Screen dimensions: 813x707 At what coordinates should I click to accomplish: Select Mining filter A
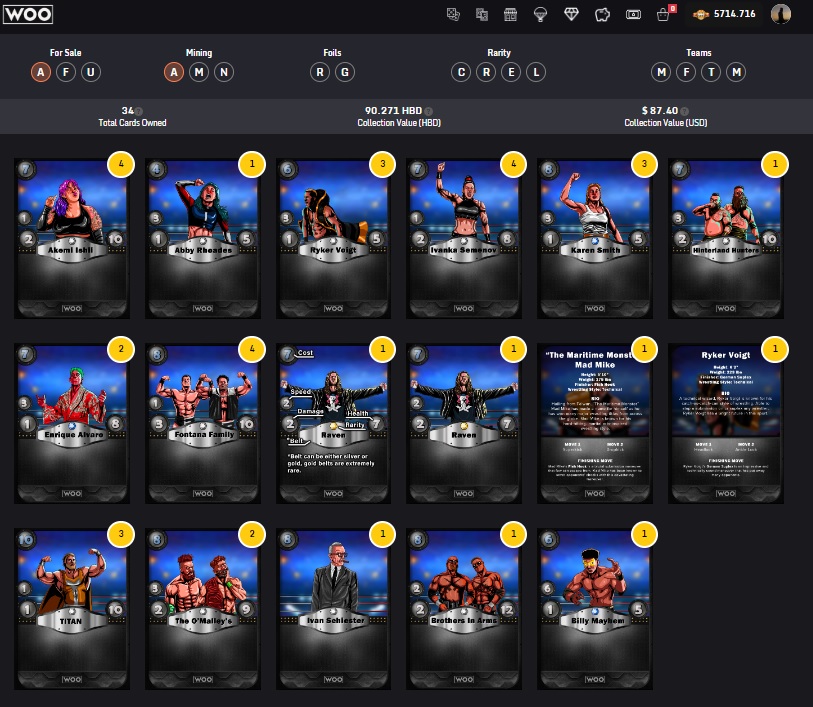(174, 72)
